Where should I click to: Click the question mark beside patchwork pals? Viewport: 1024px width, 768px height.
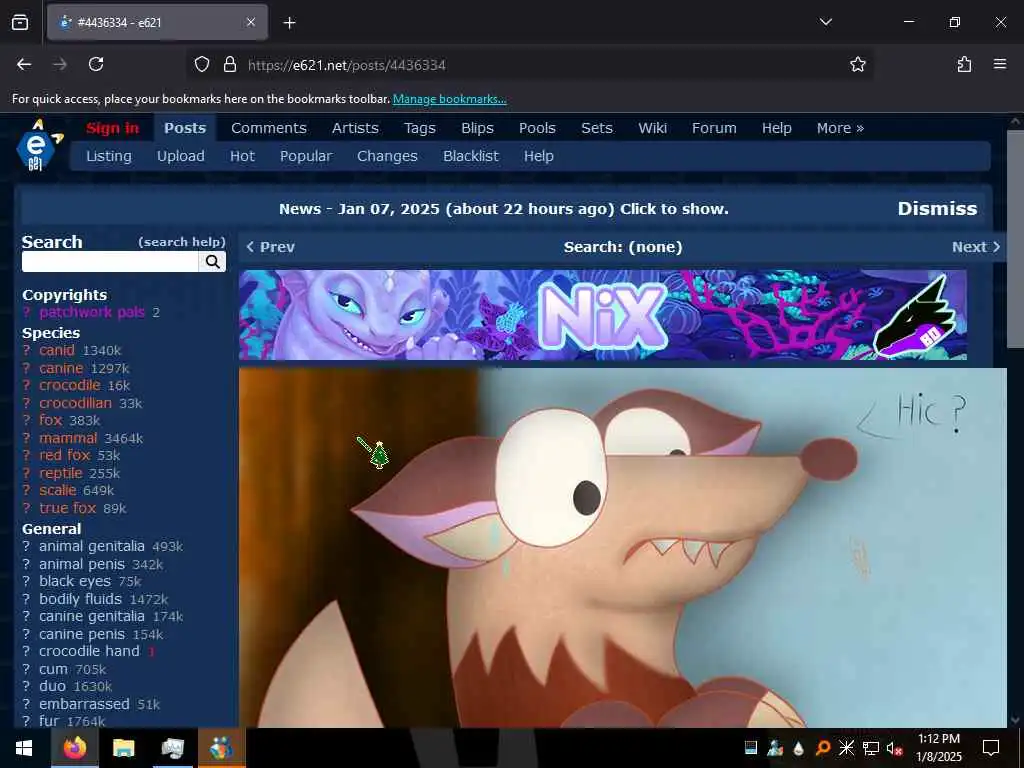[26, 312]
